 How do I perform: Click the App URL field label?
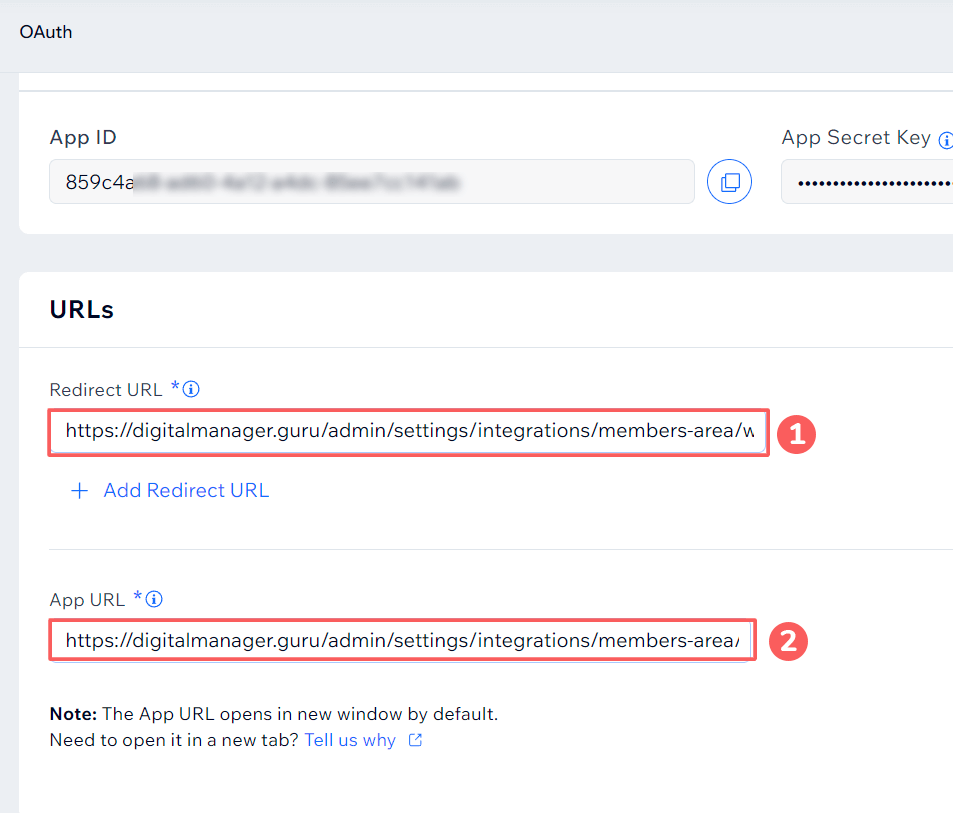point(87,600)
